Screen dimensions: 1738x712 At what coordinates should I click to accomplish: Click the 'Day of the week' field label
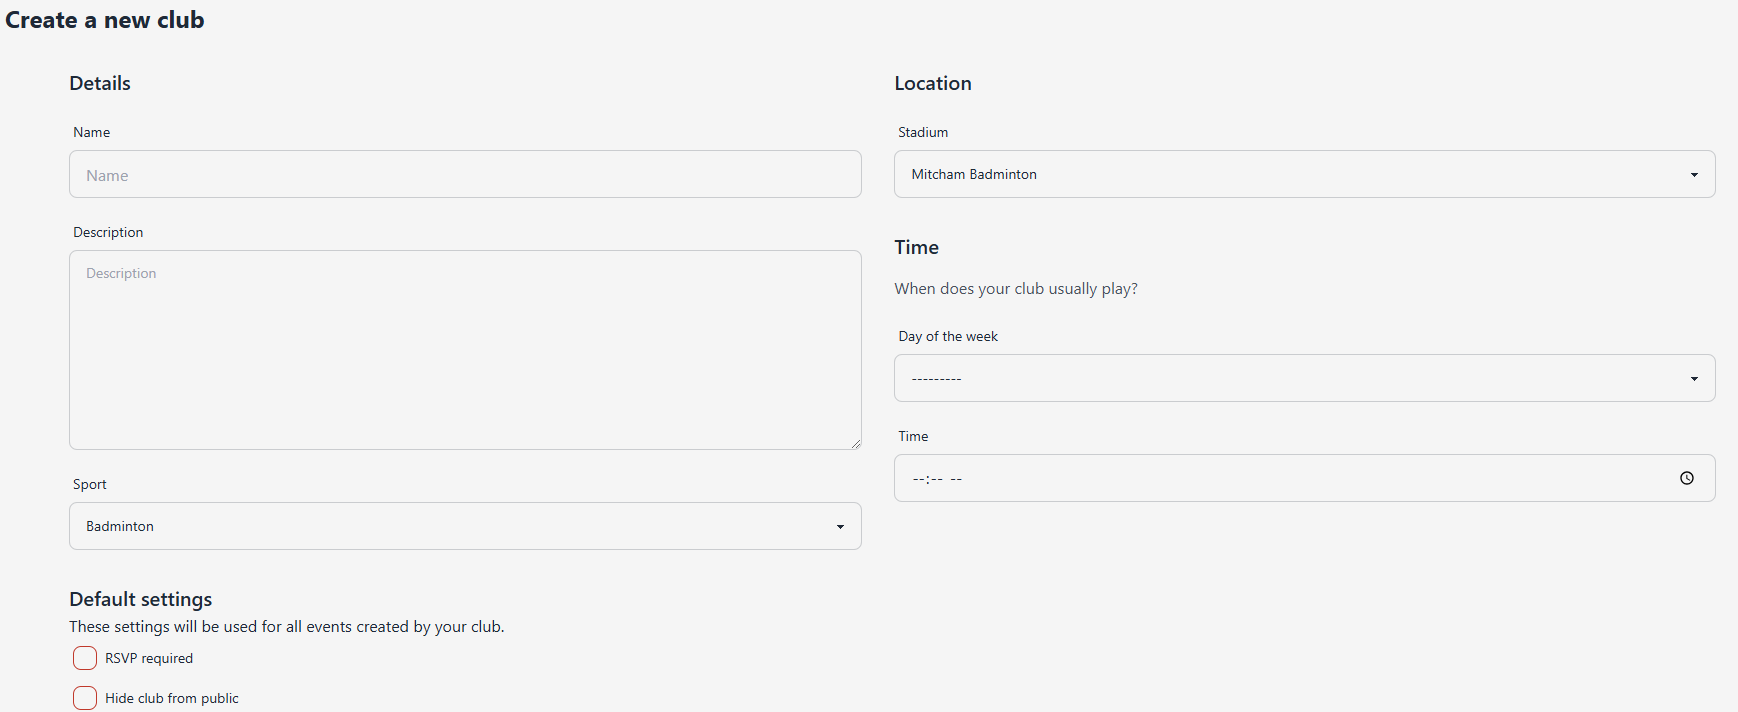click(x=948, y=336)
